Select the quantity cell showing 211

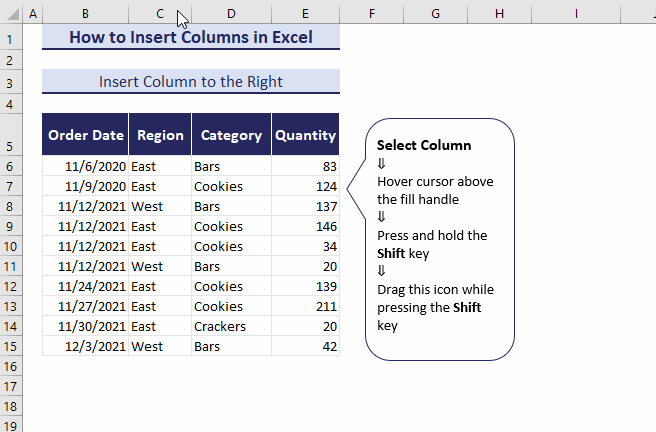click(305, 306)
